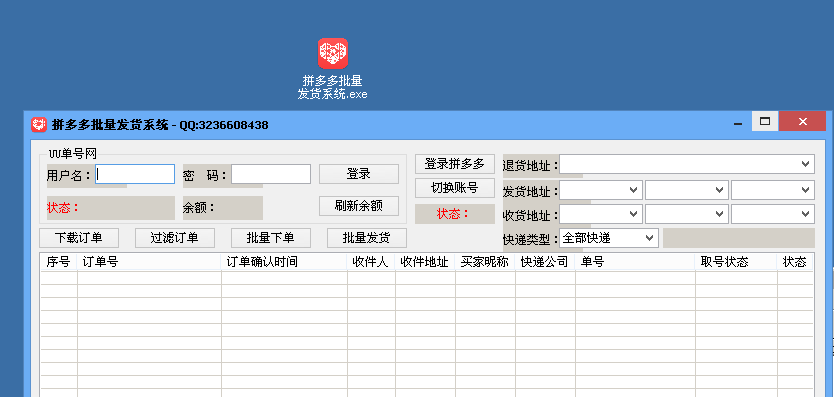This screenshot has width=834, height=397.
Task: Click the 快递类型 label
Action: [x=530, y=239]
